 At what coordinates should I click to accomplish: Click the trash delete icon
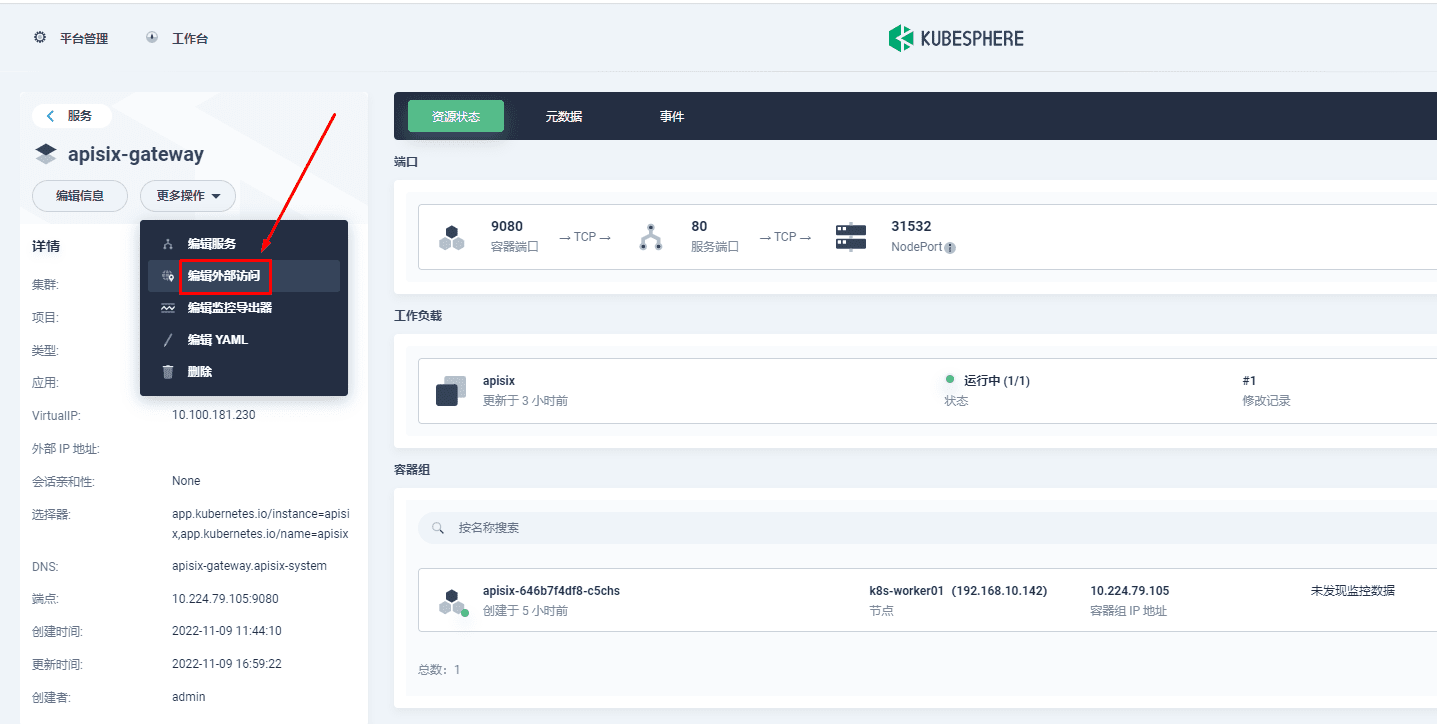168,372
